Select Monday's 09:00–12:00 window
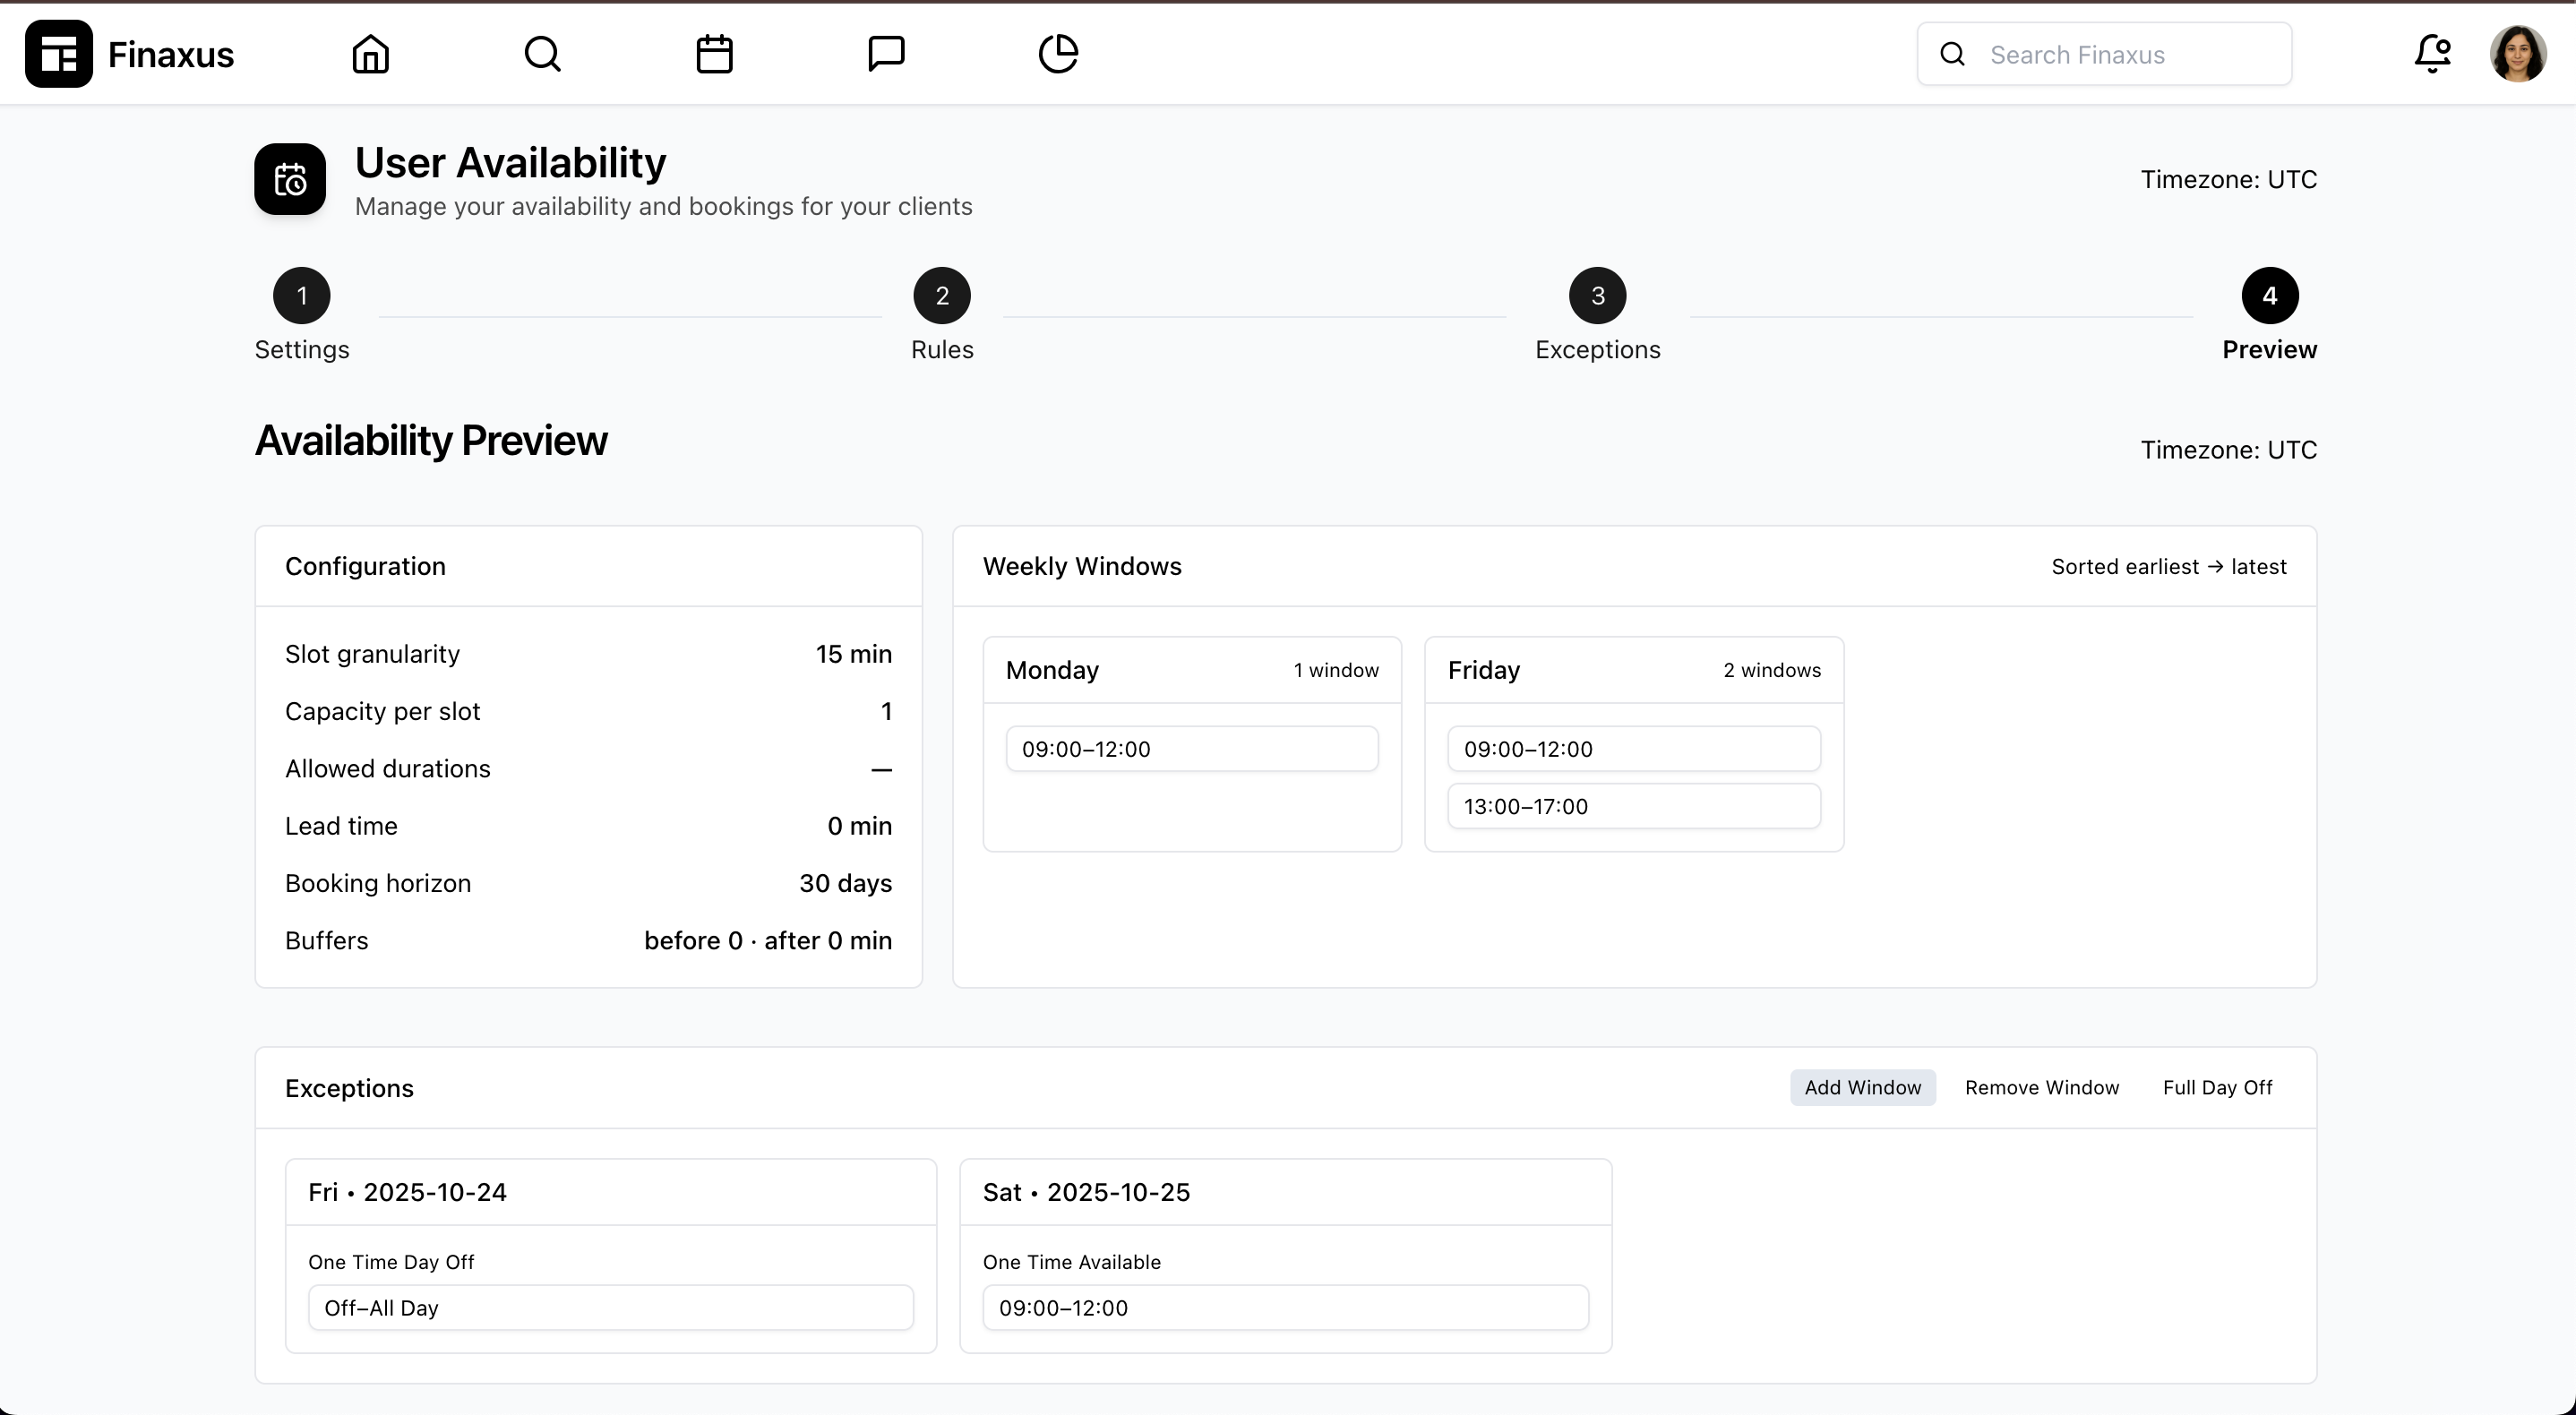Image resolution: width=2576 pixels, height=1415 pixels. 1191,748
